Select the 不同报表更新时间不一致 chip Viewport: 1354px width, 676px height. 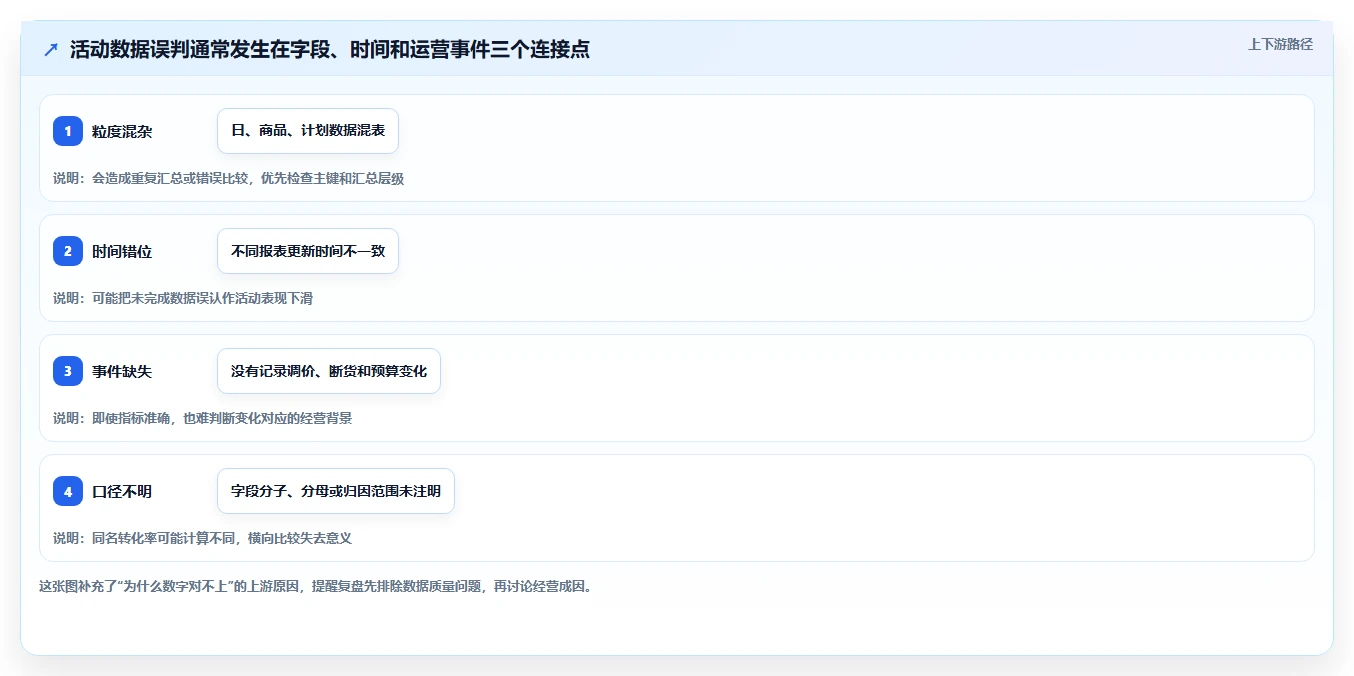pos(308,251)
